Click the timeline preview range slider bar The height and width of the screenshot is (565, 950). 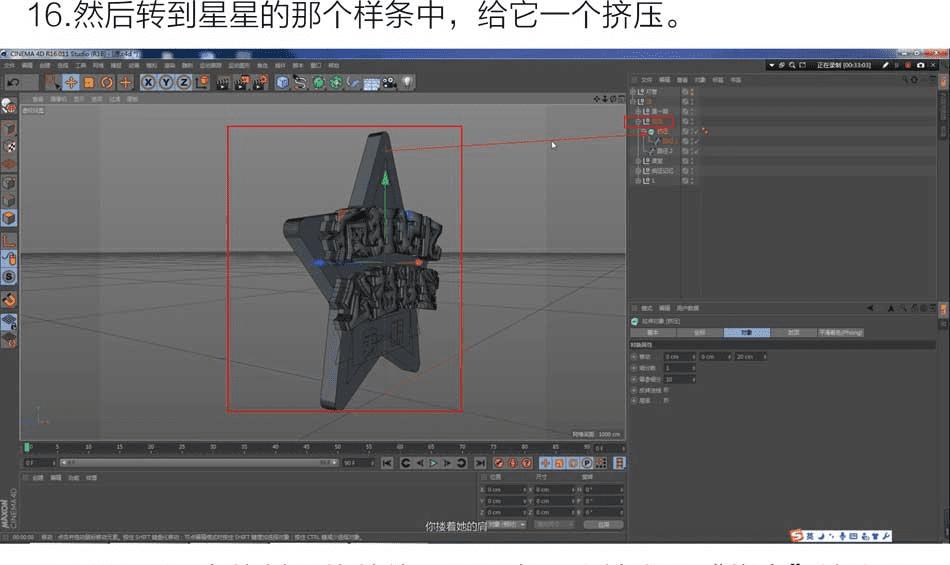198,463
